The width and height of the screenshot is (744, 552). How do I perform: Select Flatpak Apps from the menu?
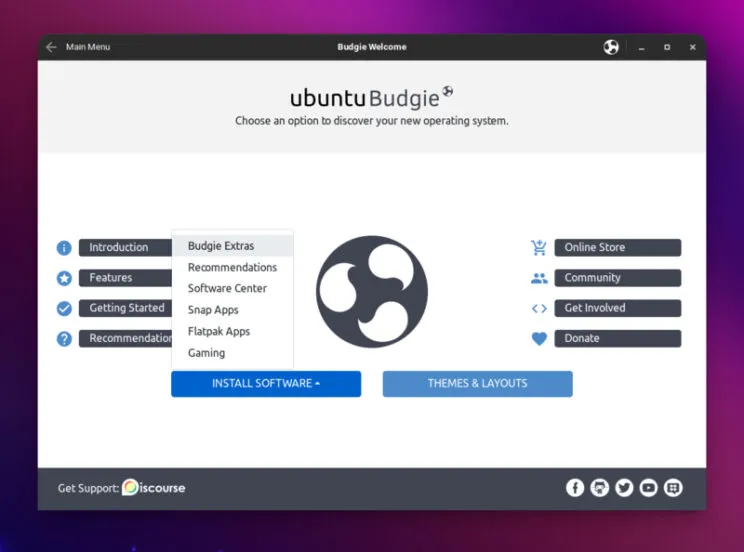point(219,331)
